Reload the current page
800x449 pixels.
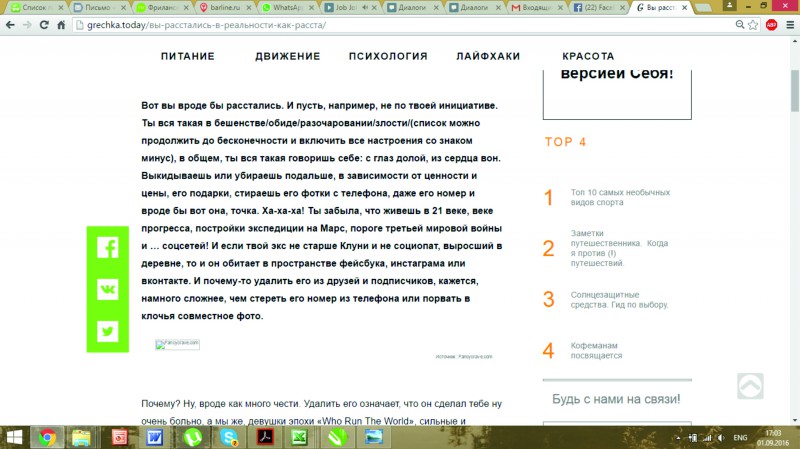tap(44, 24)
